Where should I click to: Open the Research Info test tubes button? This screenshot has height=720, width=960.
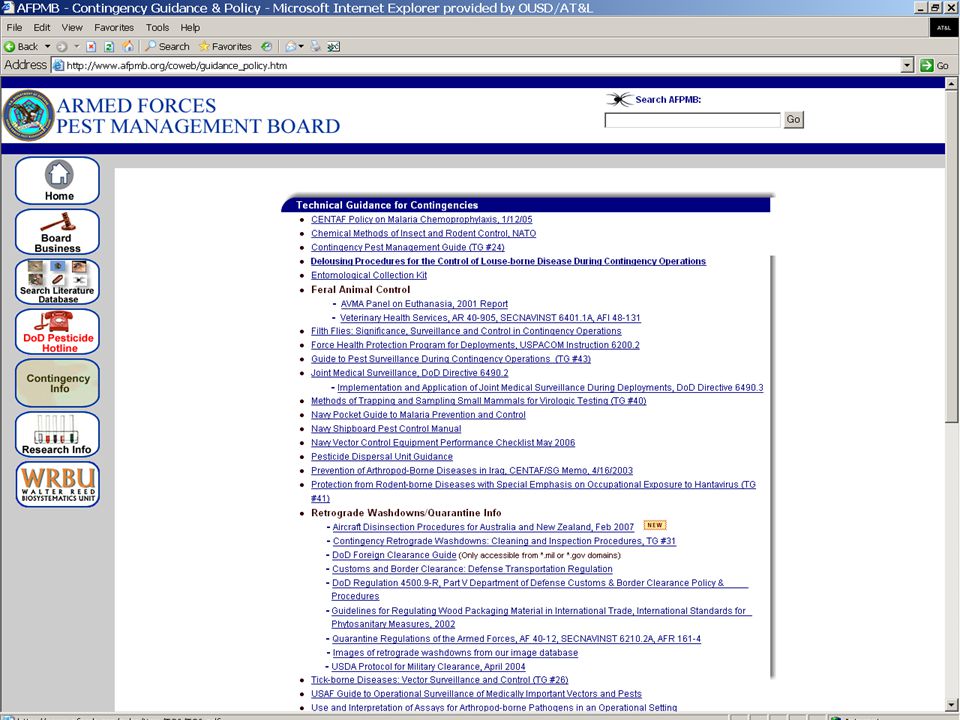(58, 434)
